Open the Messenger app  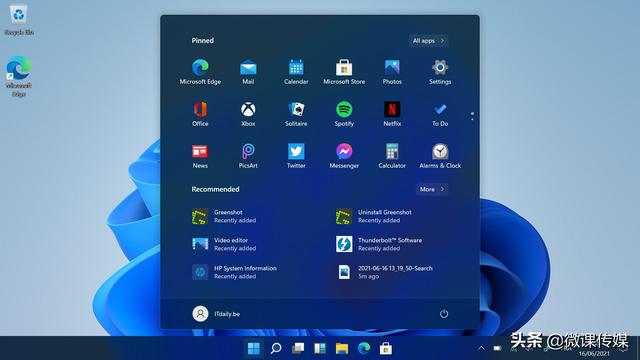coord(344,156)
